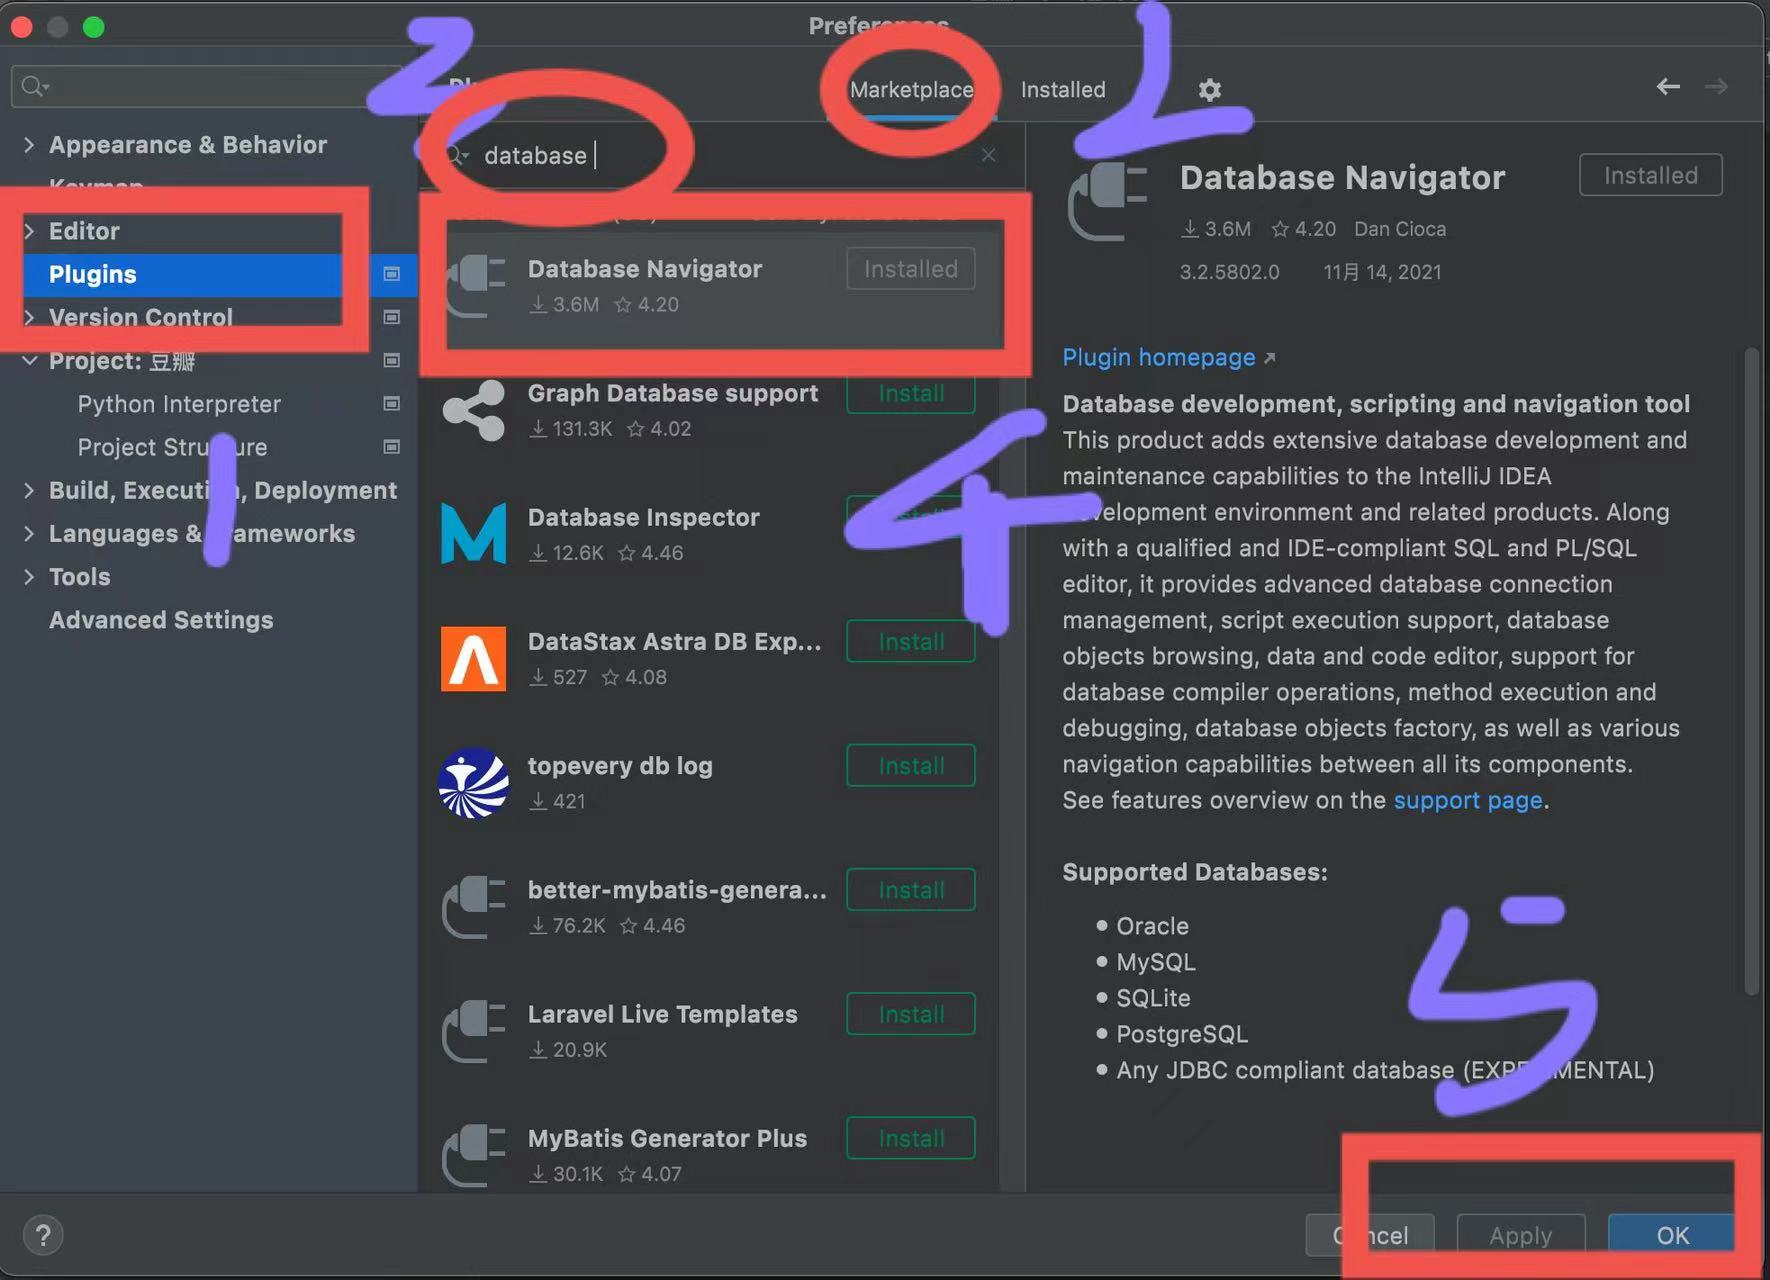
Task: Switch to the Marketplace tab
Action: click(x=911, y=89)
